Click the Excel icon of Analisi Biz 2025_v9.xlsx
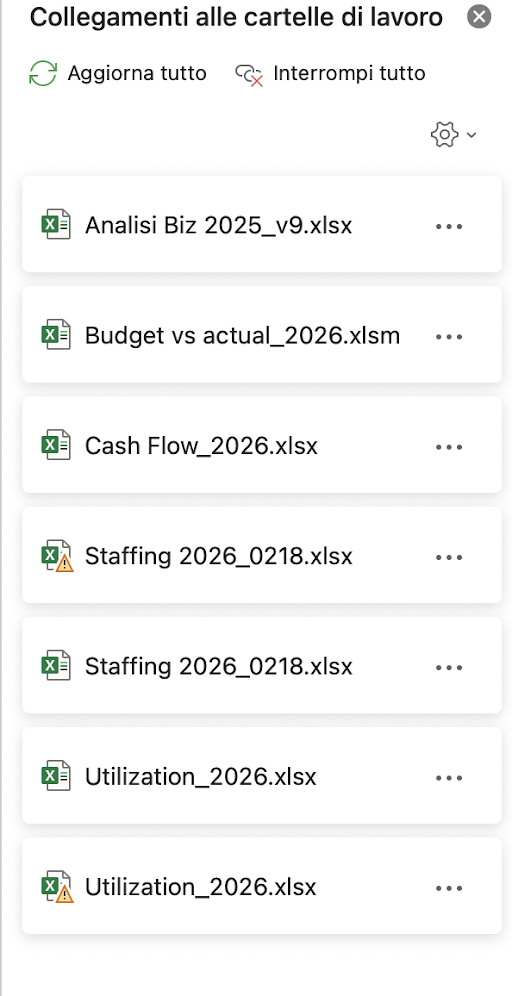 [56, 225]
